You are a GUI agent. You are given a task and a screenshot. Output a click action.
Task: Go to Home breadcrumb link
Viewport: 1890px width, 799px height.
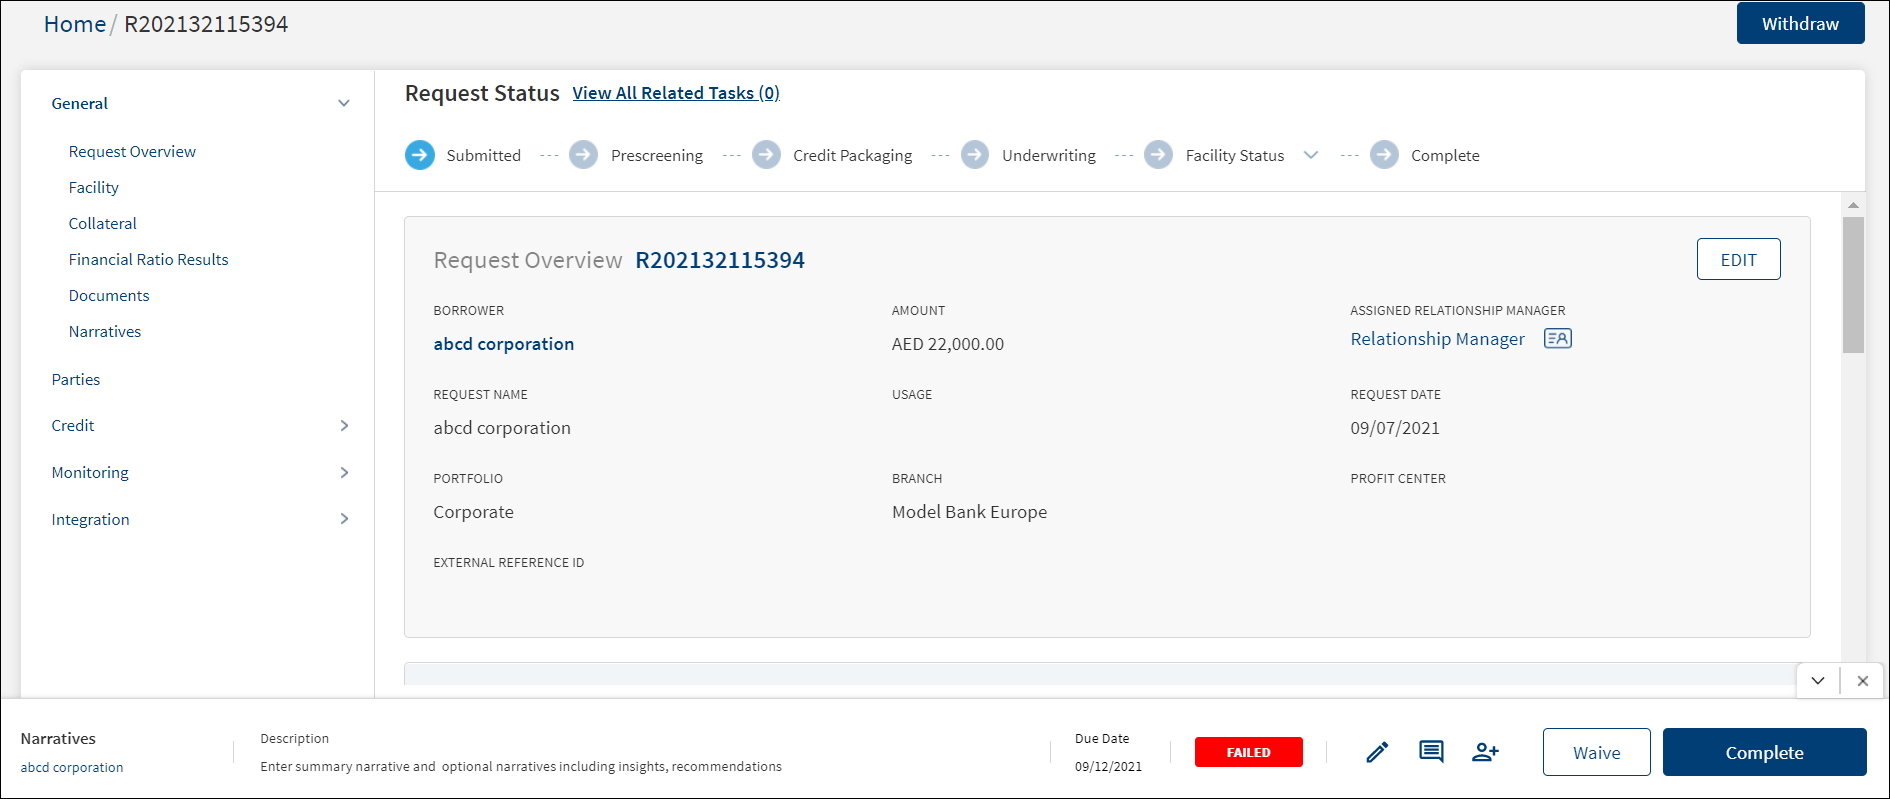(75, 24)
